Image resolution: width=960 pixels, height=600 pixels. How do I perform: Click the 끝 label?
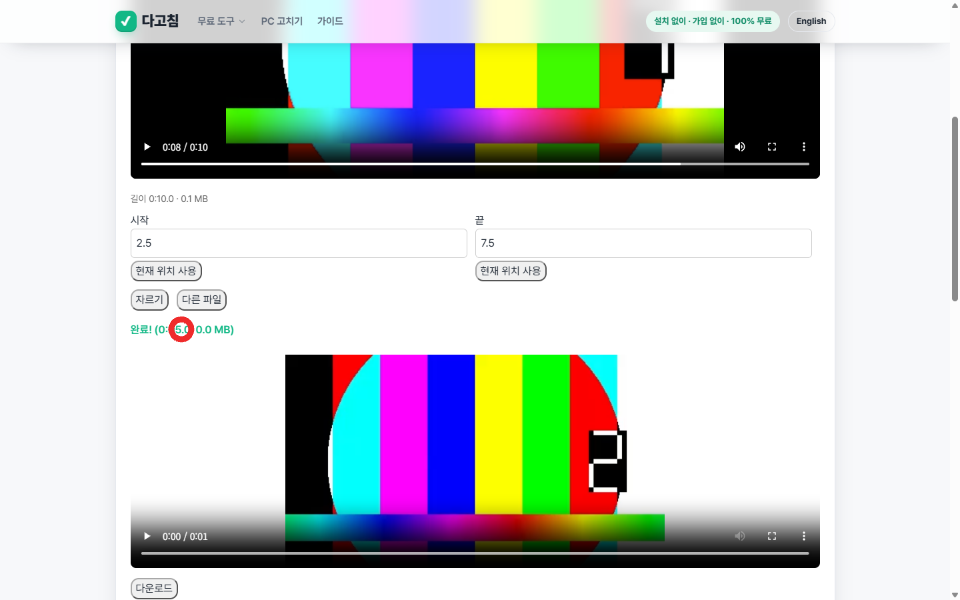point(479,220)
